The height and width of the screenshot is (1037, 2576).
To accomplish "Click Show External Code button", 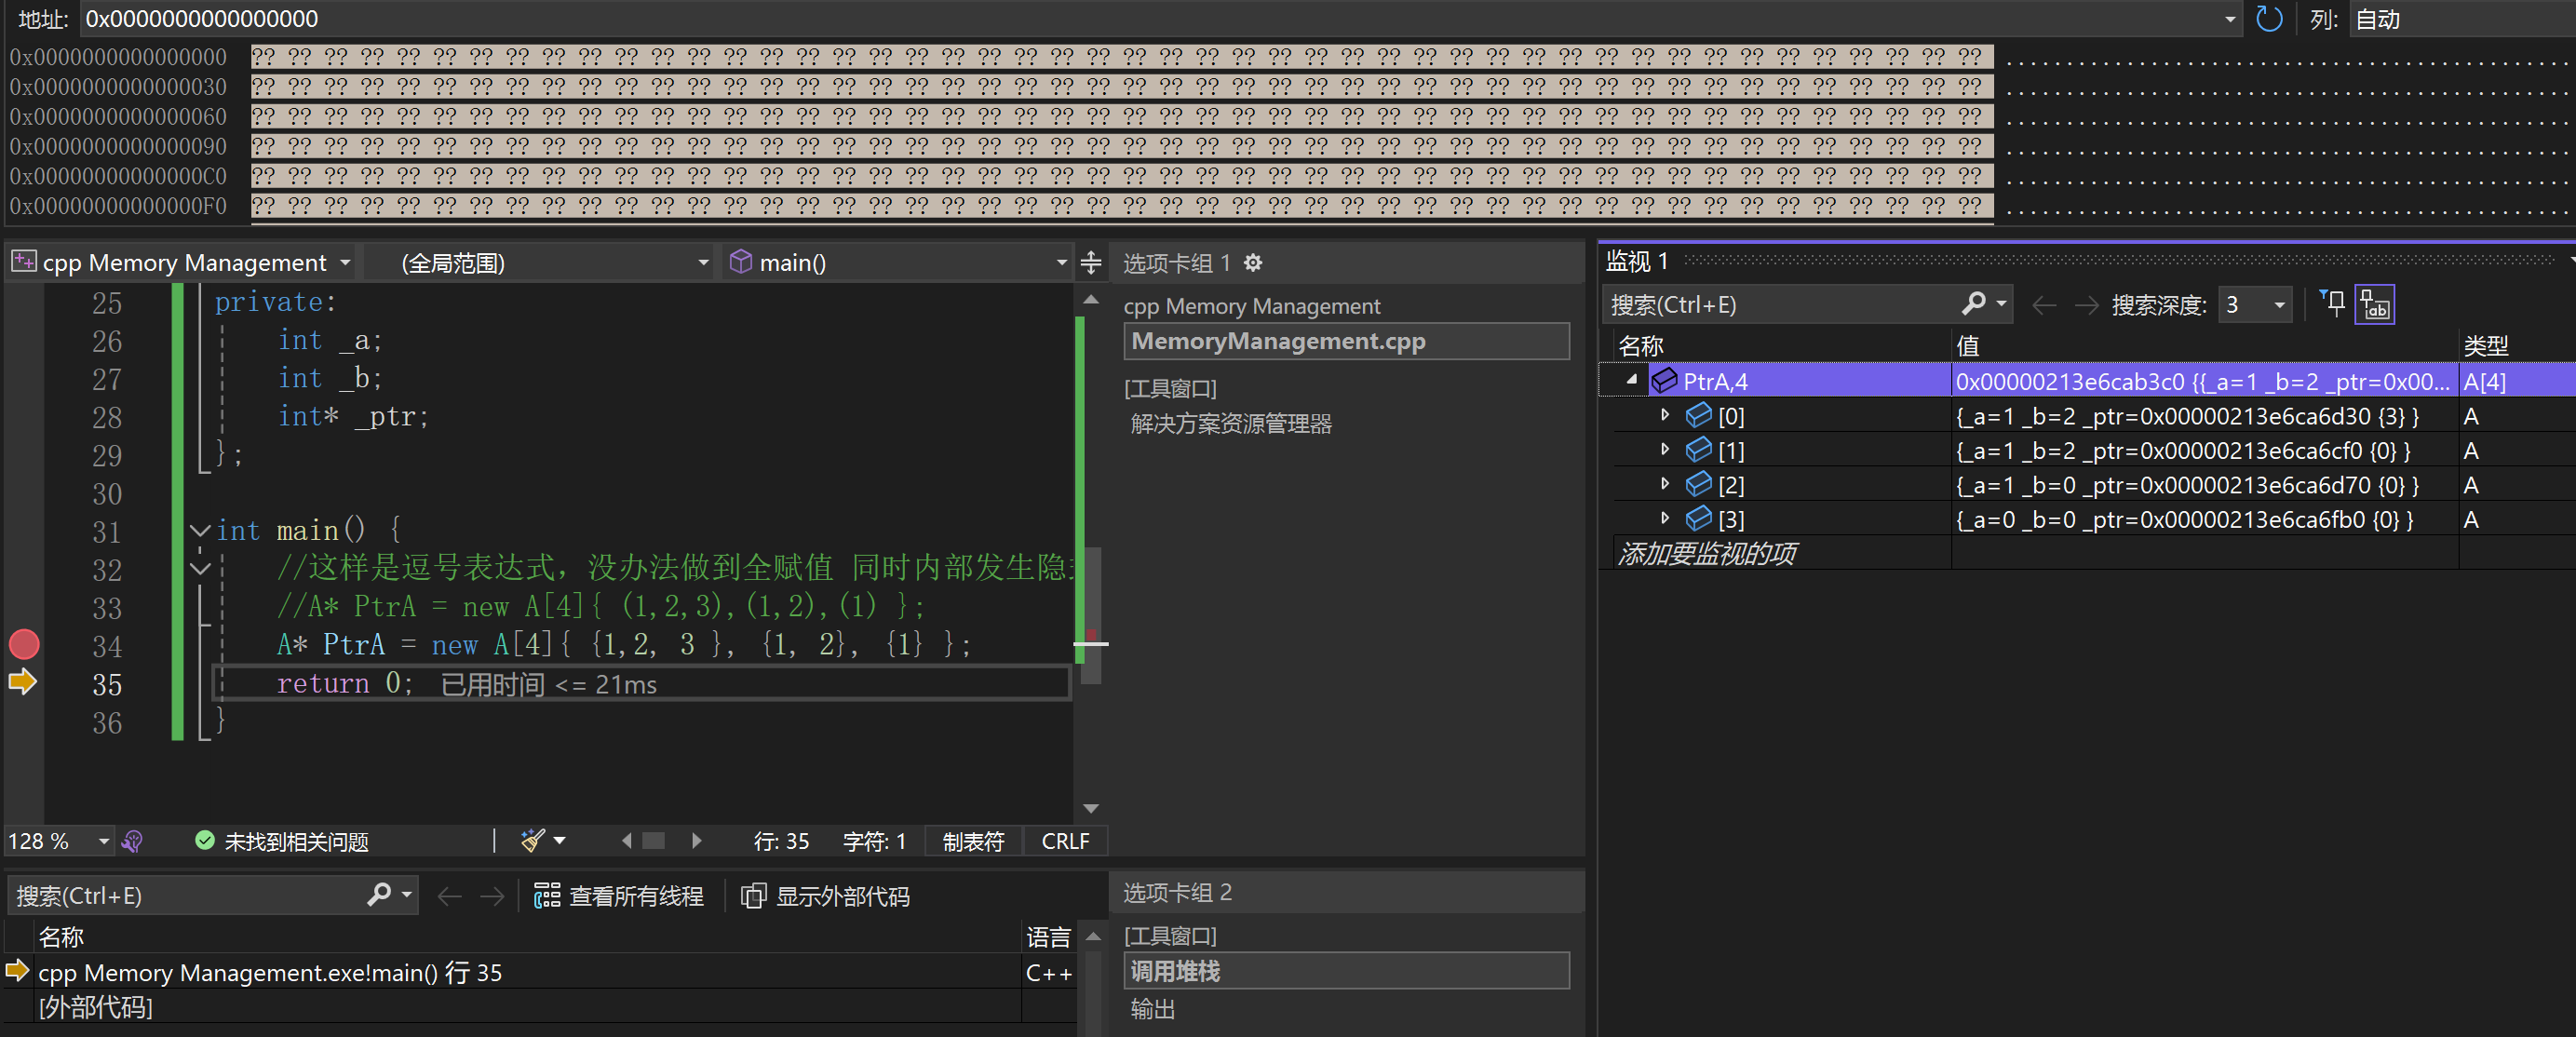I will point(826,896).
